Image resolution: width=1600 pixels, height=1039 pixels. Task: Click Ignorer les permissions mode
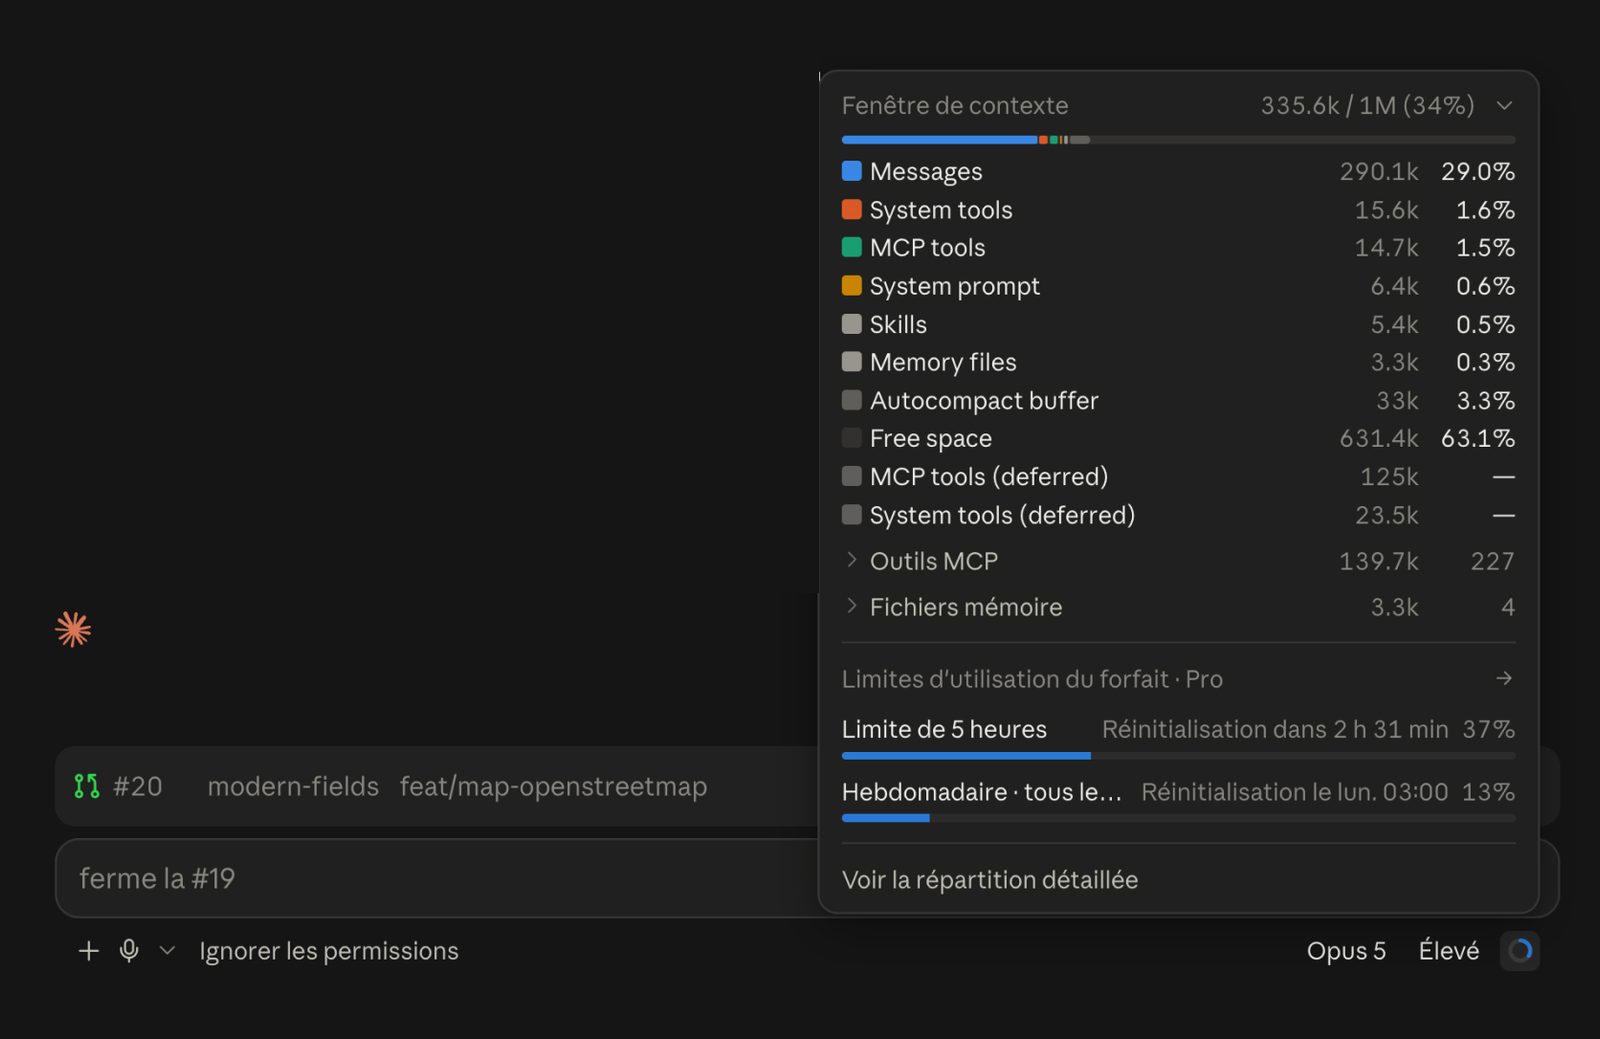pos(329,951)
